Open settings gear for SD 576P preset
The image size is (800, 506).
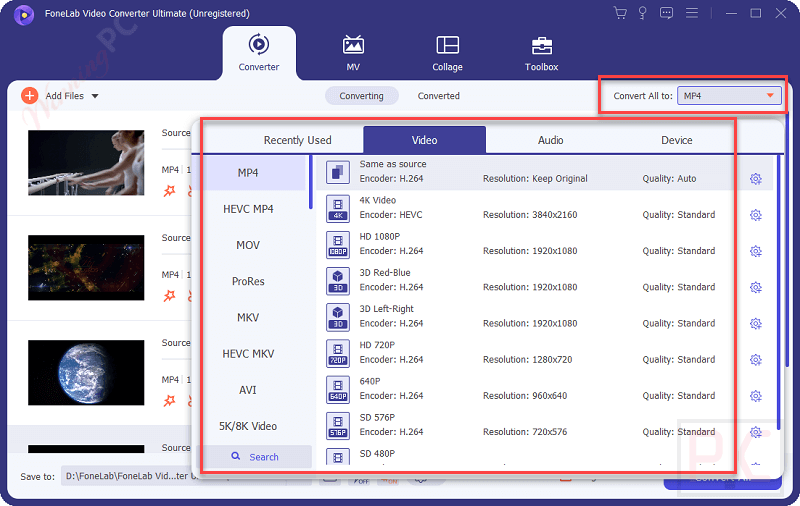click(756, 432)
